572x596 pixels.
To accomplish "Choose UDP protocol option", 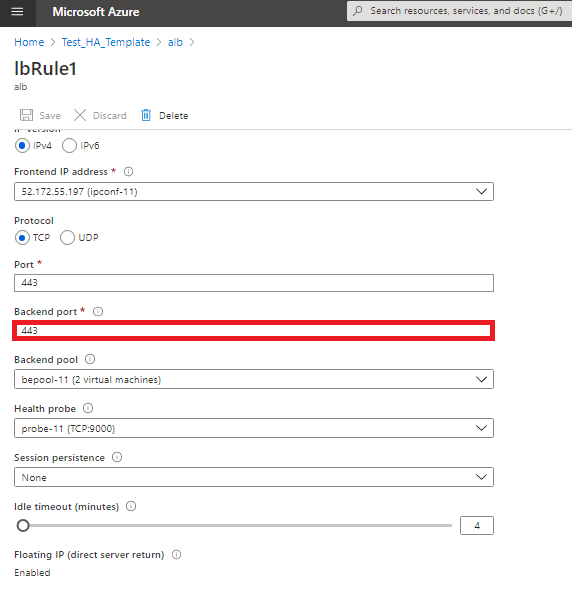I will pos(67,238).
